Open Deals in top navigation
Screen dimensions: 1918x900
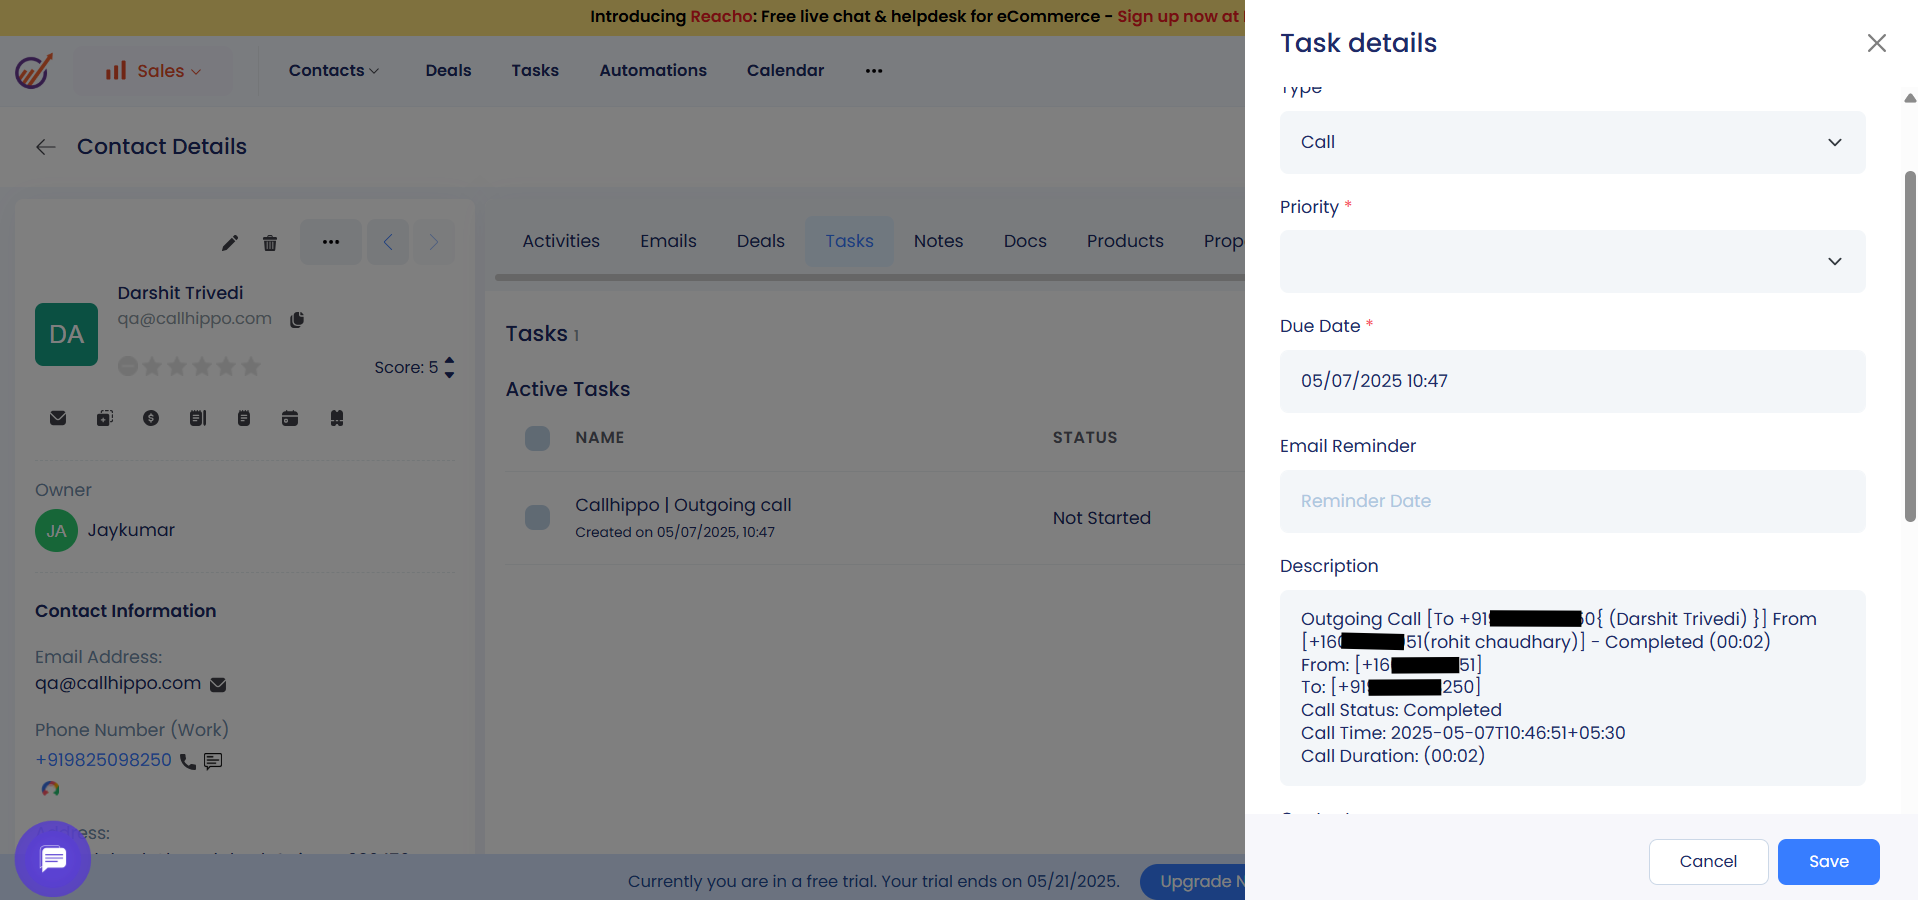point(448,71)
